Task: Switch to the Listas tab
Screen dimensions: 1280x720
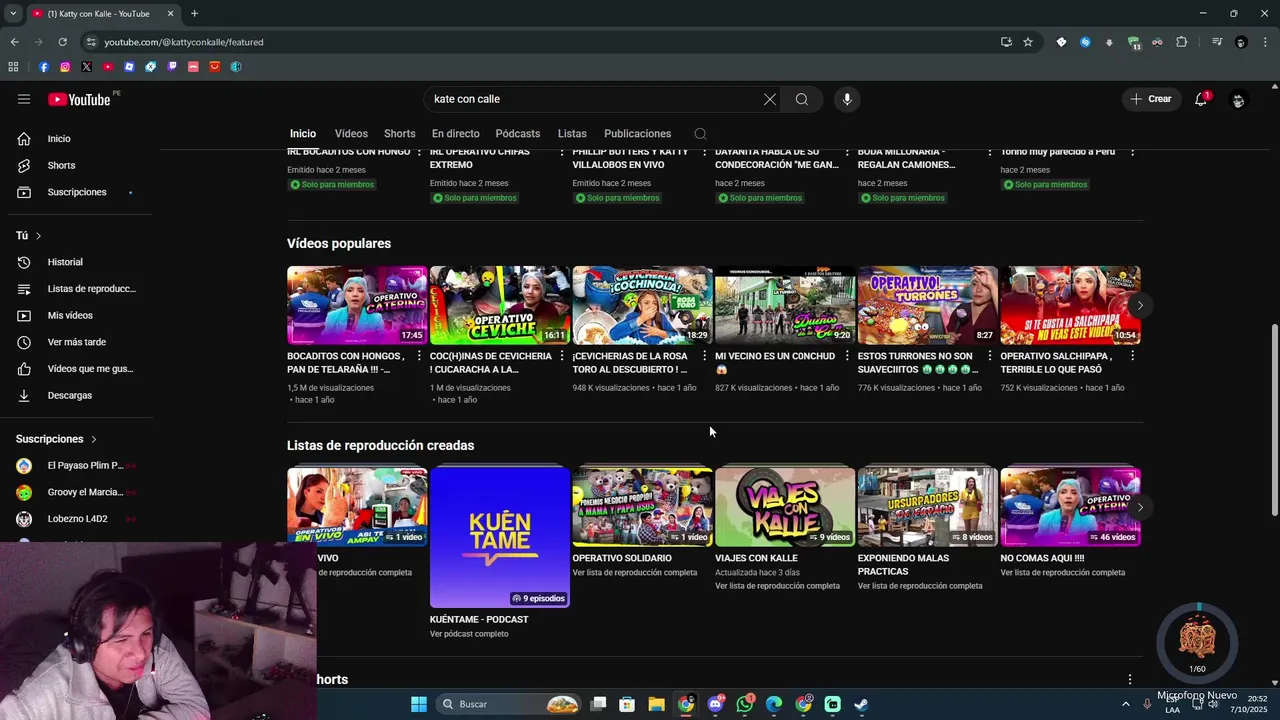Action: (x=572, y=134)
